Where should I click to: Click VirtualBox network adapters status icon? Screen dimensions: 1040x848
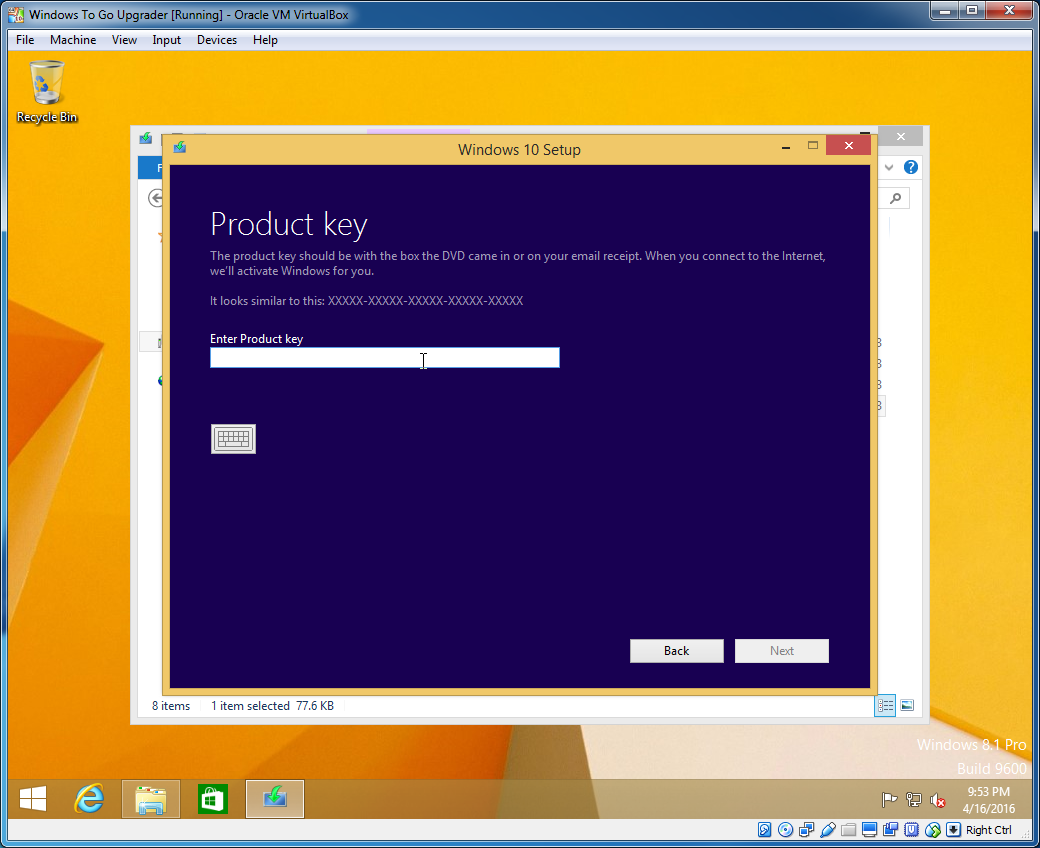[x=807, y=829]
